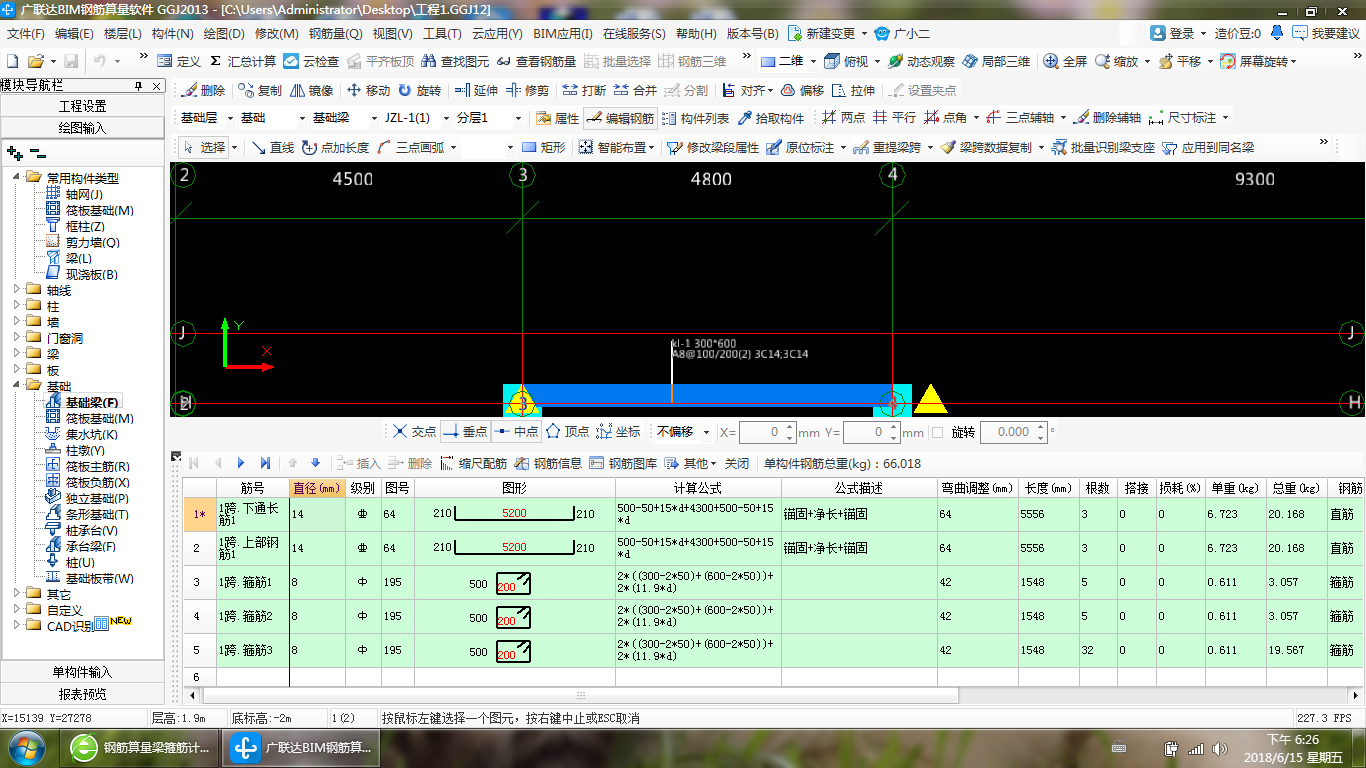Click 我要建议 feedback link
1366x768 pixels.
(x=1325, y=33)
